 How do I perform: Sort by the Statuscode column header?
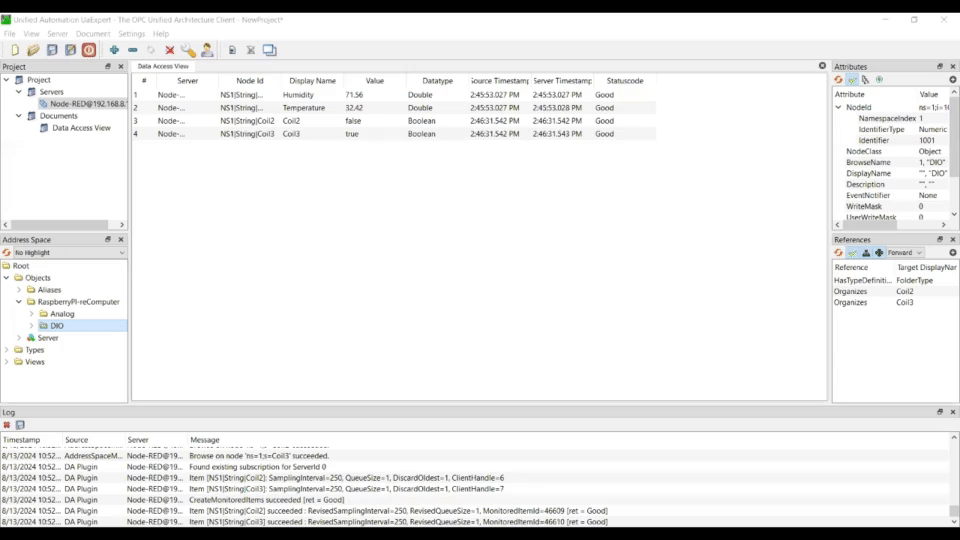coord(624,81)
